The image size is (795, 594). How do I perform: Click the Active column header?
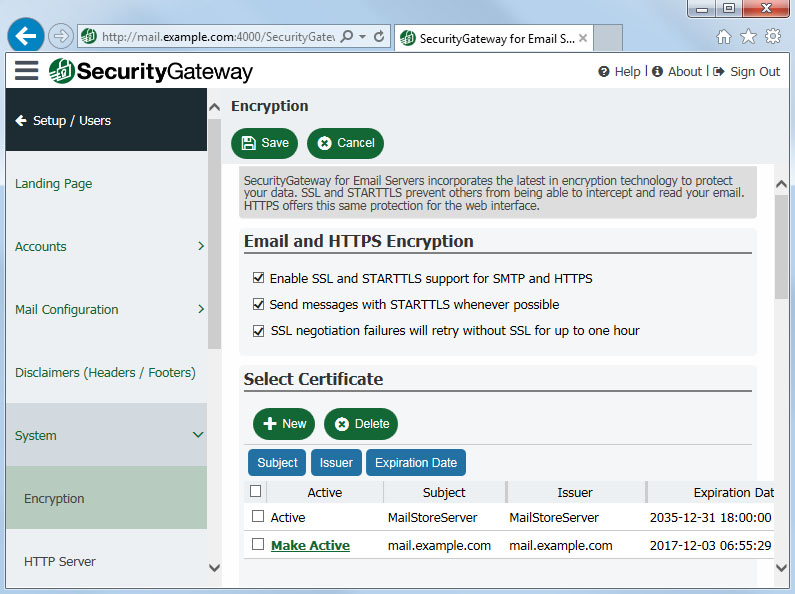(x=324, y=492)
